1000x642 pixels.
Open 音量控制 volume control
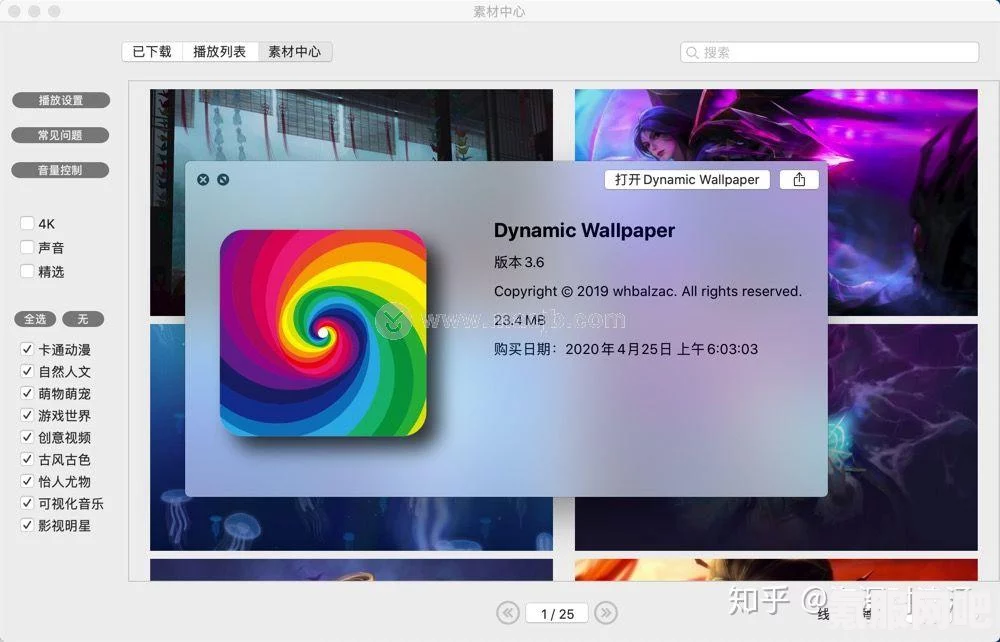point(61,170)
